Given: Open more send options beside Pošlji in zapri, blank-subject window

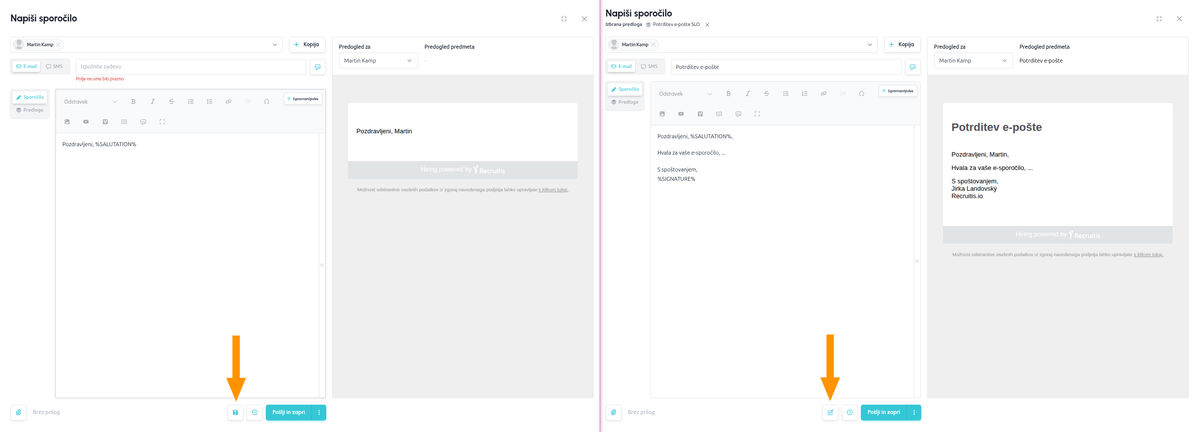Looking at the screenshot, I should pos(319,412).
